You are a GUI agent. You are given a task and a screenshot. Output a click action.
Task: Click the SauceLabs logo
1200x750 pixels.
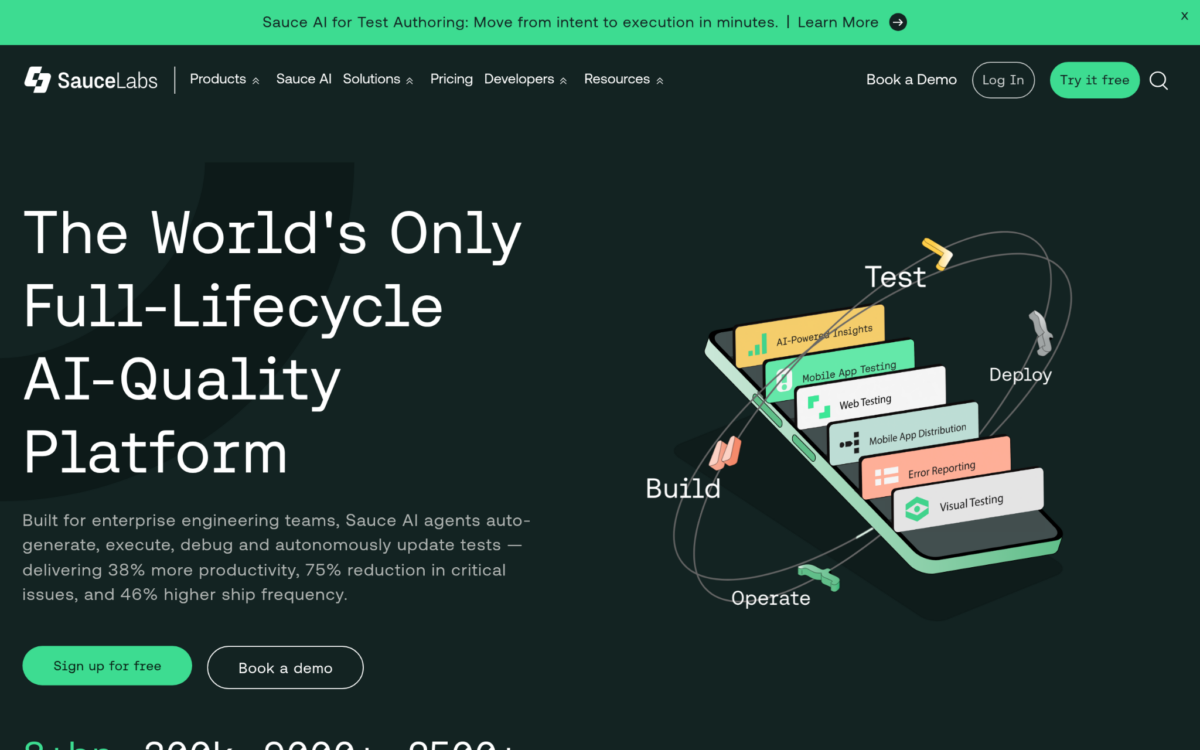tap(91, 80)
